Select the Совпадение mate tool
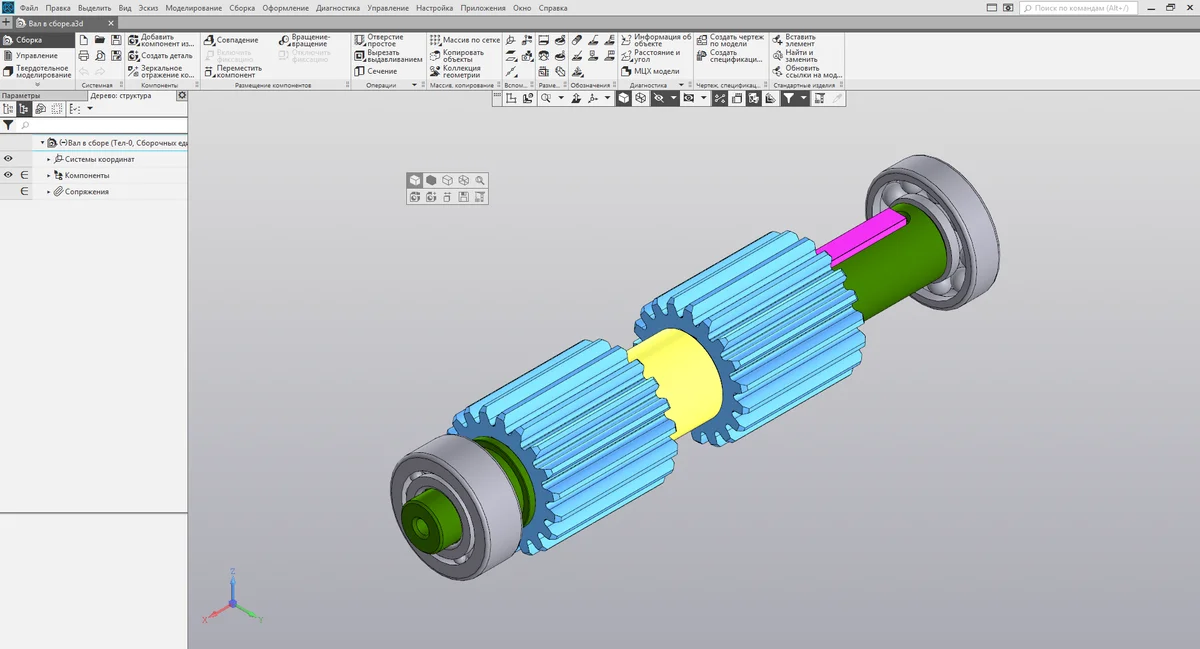This screenshot has width=1200, height=649. (x=231, y=40)
